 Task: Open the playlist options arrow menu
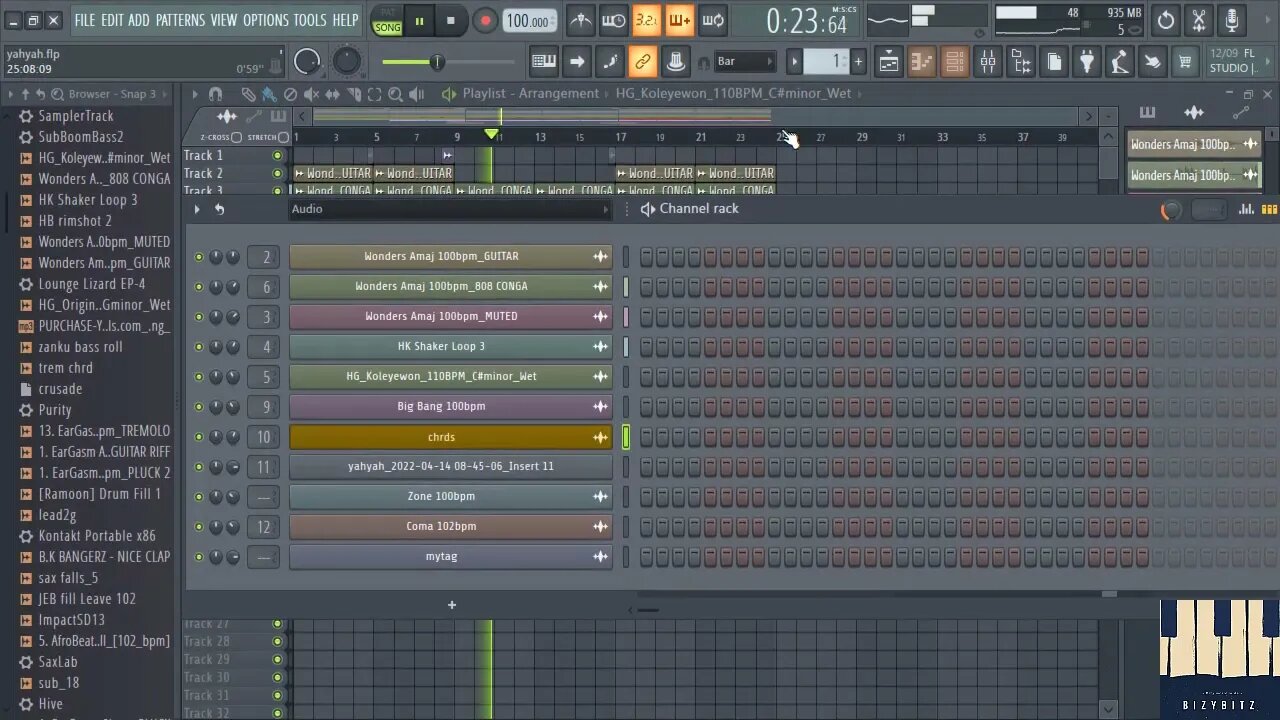click(x=195, y=94)
